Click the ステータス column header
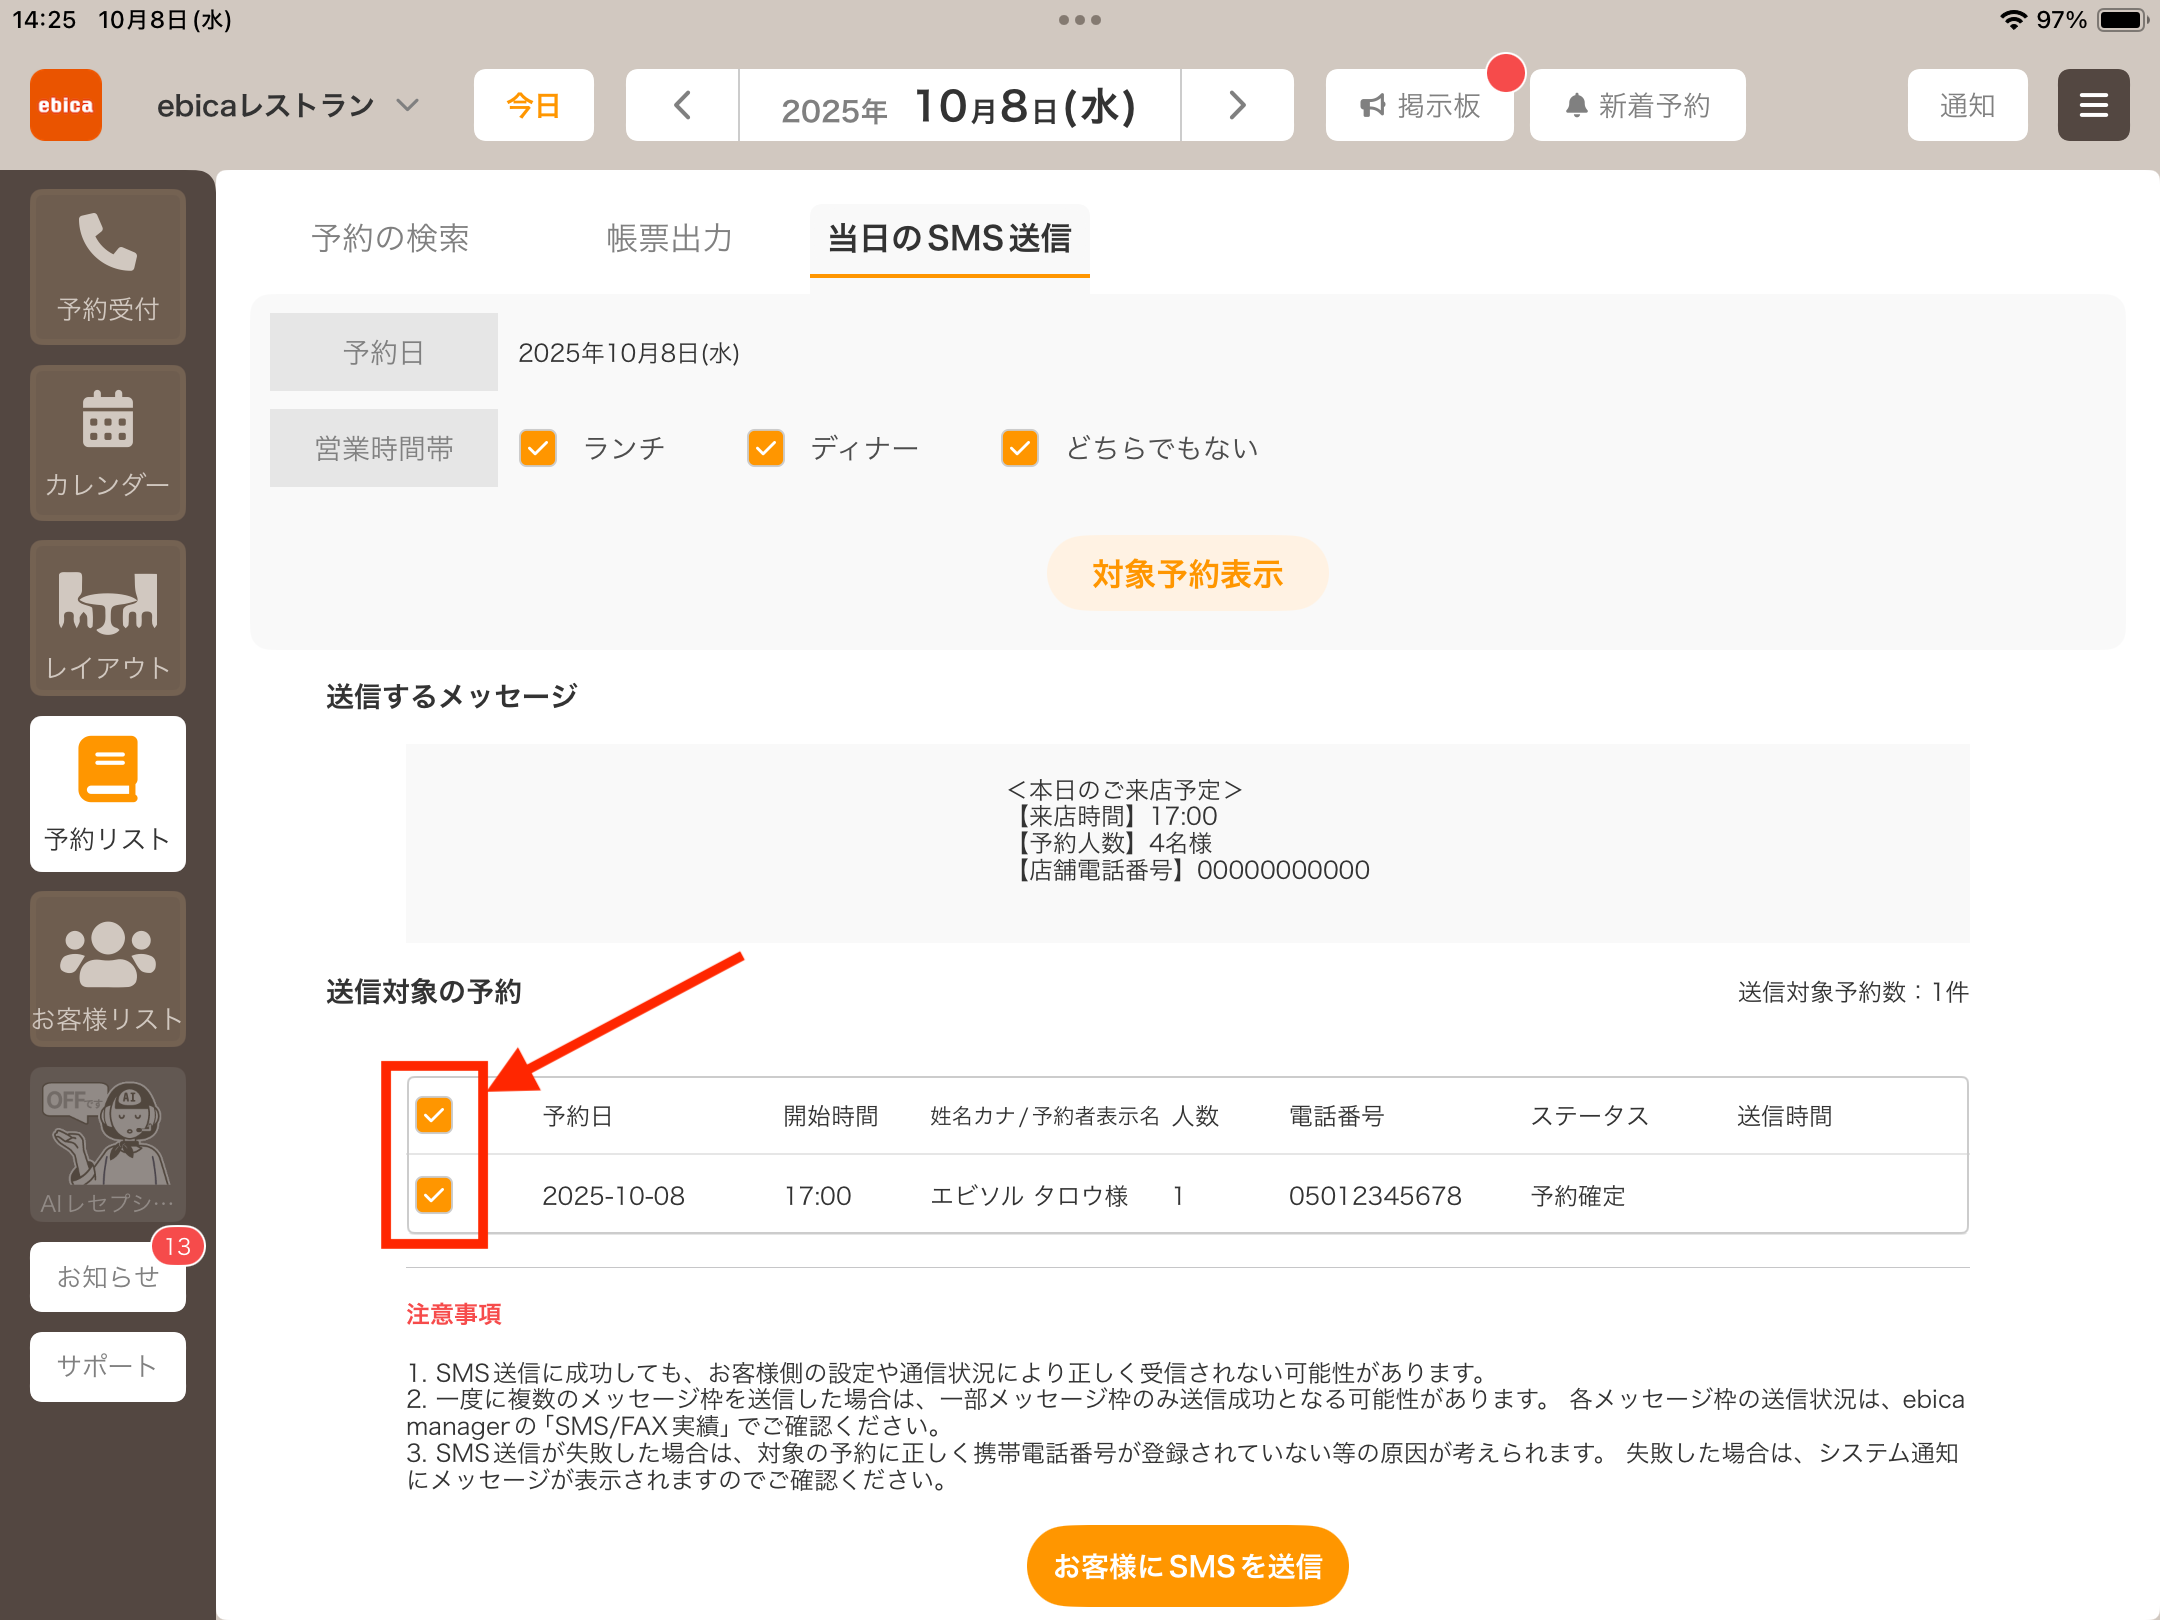Screen dimensions: 2160x1620 pos(1590,1116)
